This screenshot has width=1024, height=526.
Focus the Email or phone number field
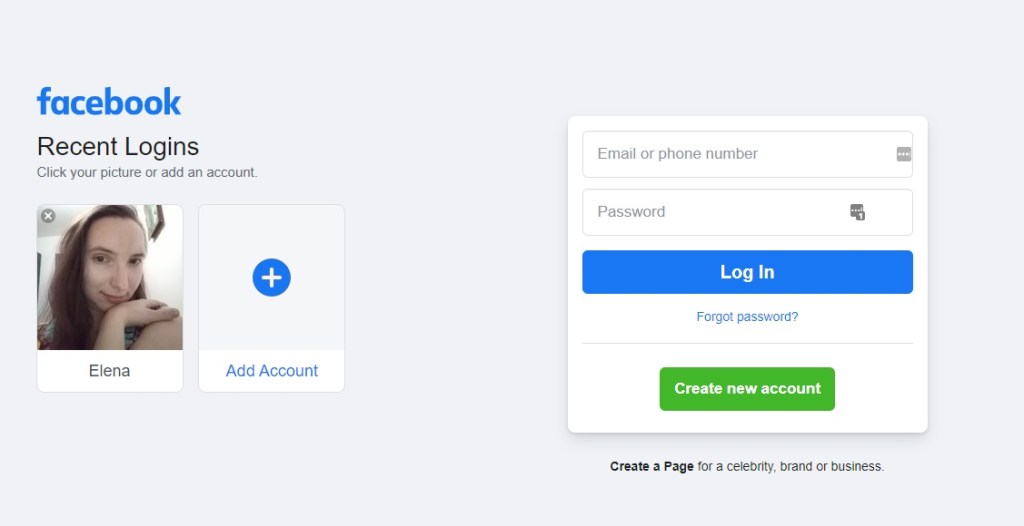(x=735, y=154)
